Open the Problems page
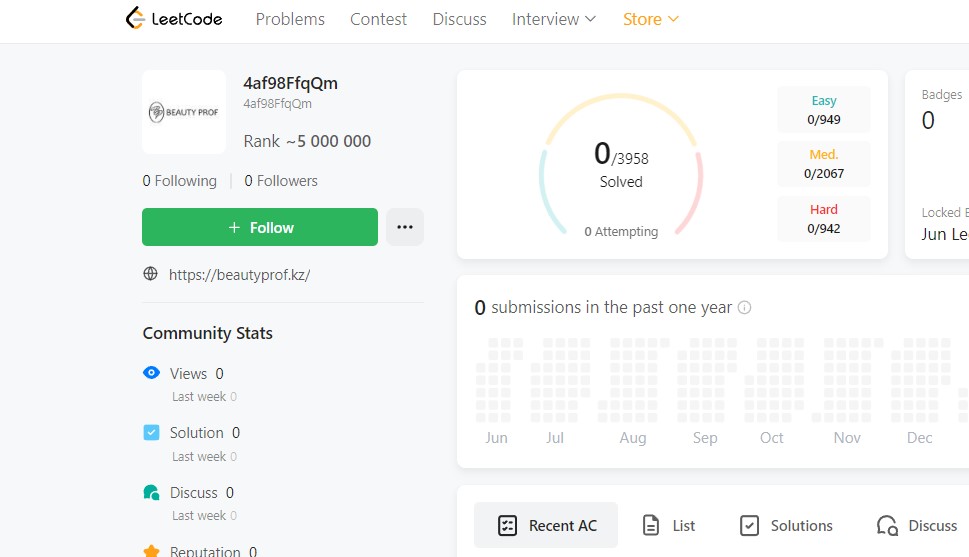Image resolution: width=969 pixels, height=557 pixels. tap(290, 19)
